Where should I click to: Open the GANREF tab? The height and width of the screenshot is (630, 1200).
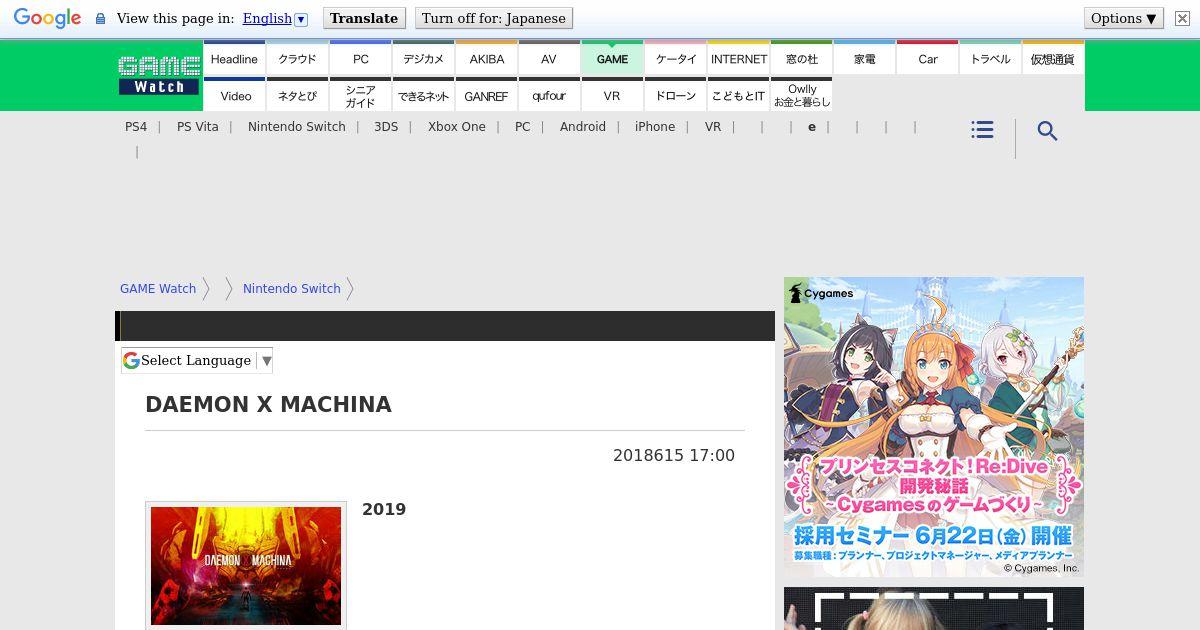pos(486,96)
